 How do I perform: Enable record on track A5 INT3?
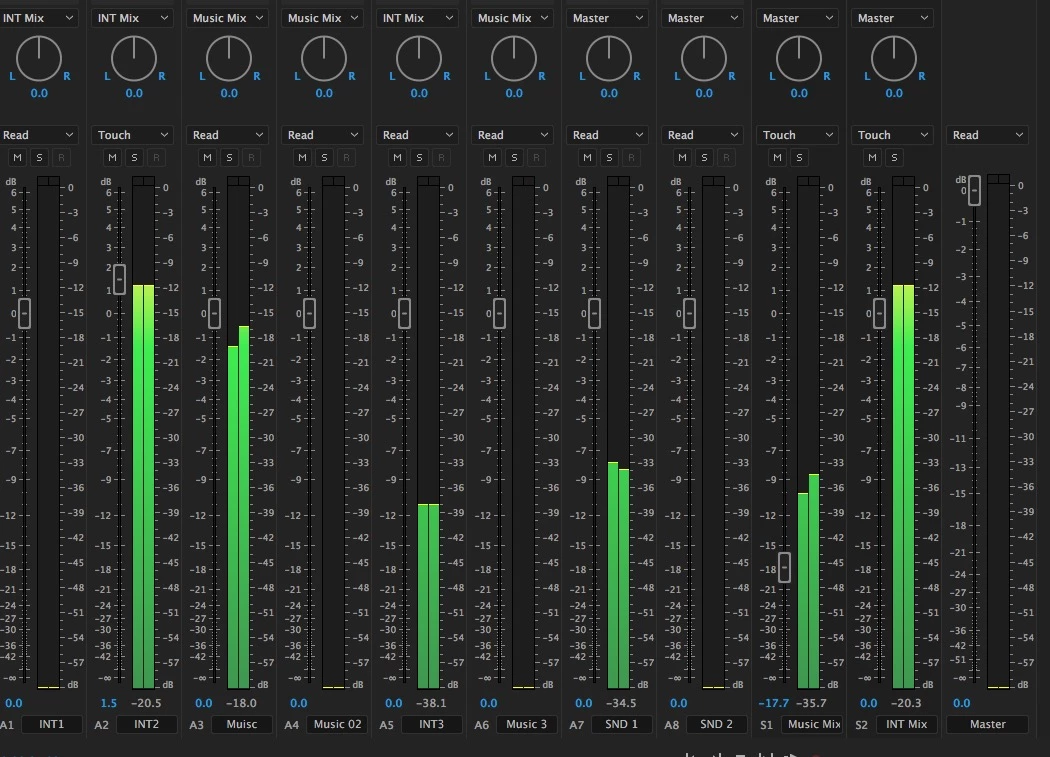(x=442, y=157)
